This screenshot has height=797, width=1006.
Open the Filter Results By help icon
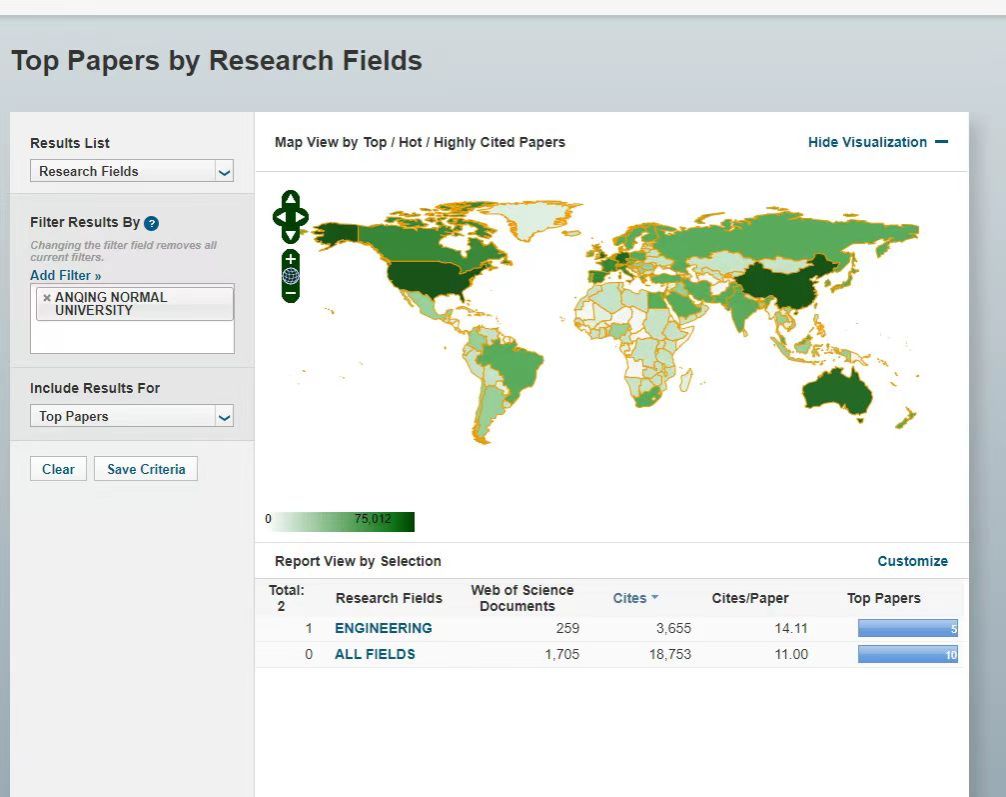(152, 223)
